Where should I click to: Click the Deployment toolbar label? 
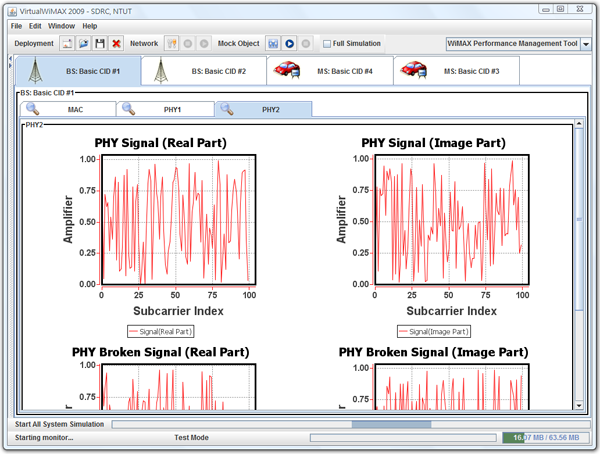pos(34,44)
